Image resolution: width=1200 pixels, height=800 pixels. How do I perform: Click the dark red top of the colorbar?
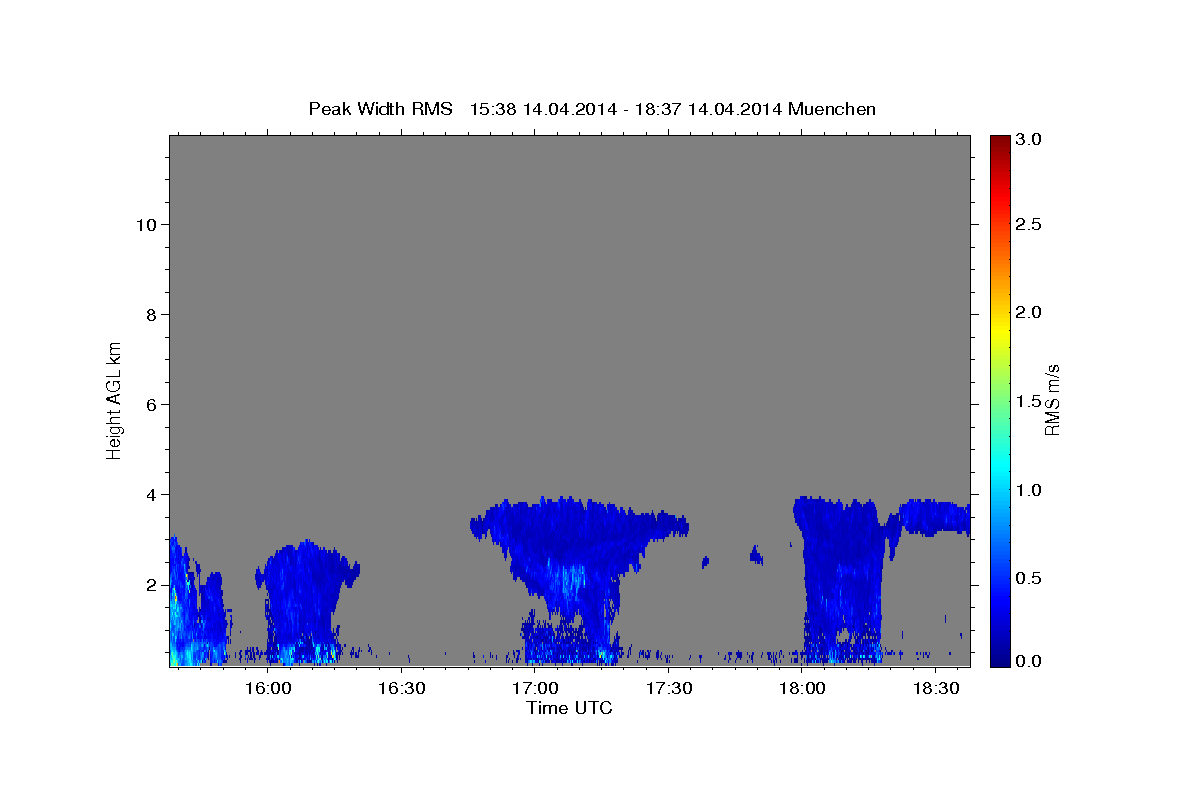pos(1000,145)
